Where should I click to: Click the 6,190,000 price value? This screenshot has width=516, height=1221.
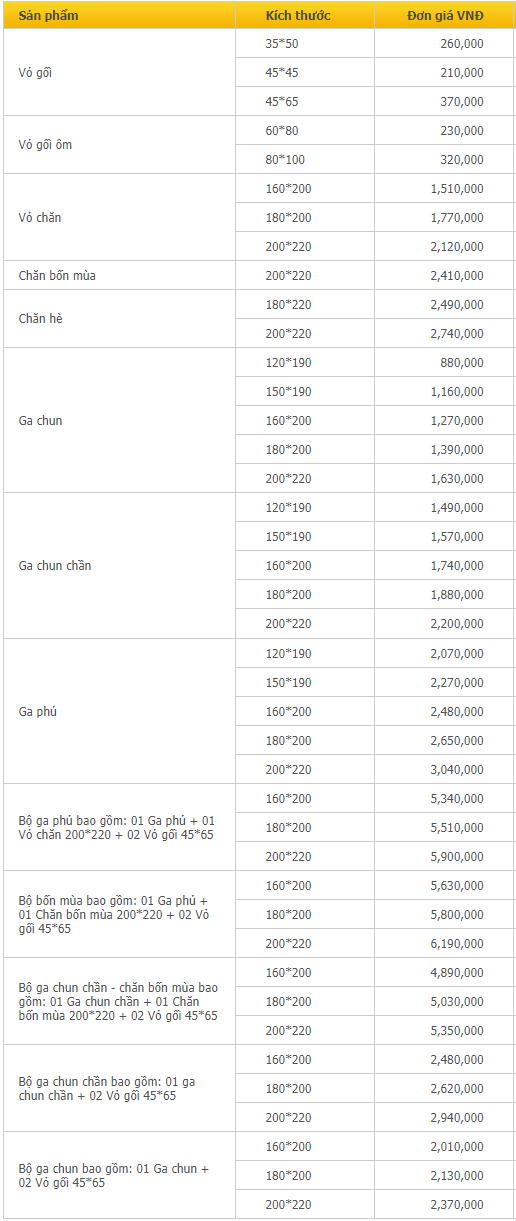(458, 943)
